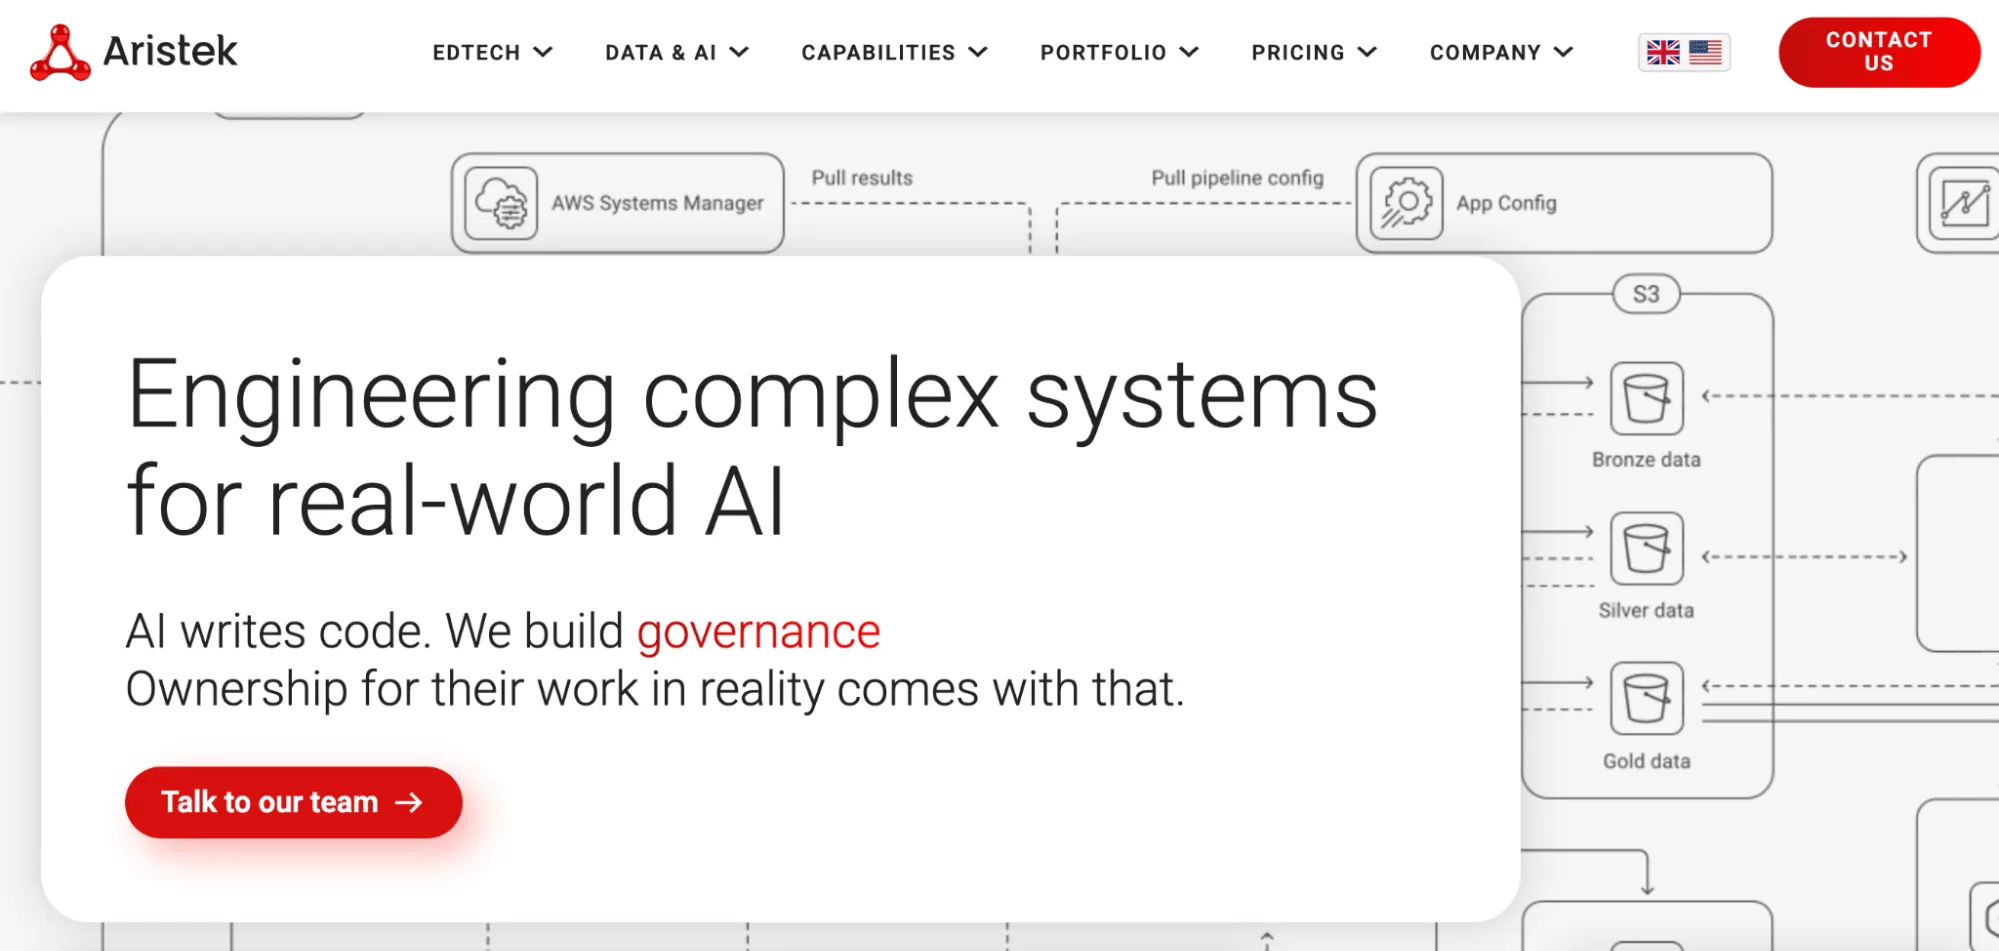This screenshot has width=1999, height=951.
Task: Click the 'Silver data' label
Action: [1646, 611]
